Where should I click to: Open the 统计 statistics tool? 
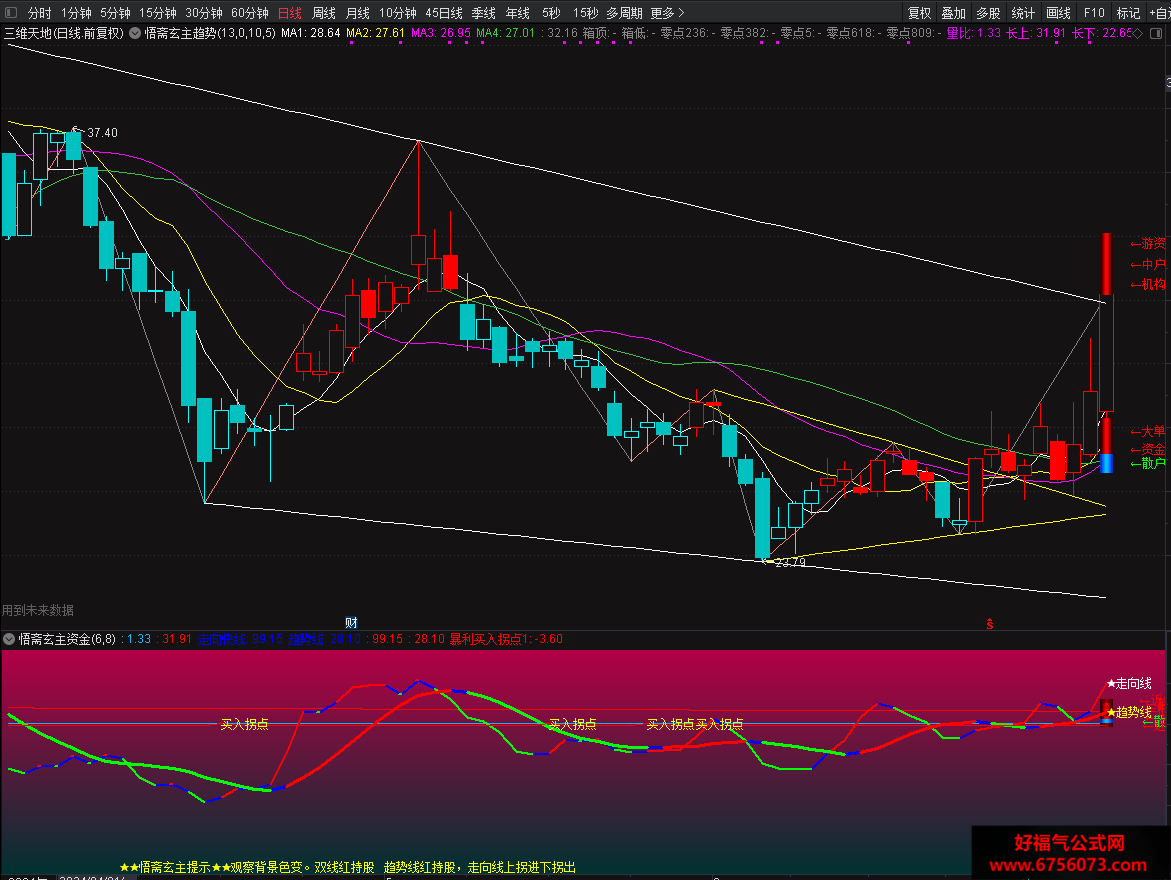click(1023, 13)
